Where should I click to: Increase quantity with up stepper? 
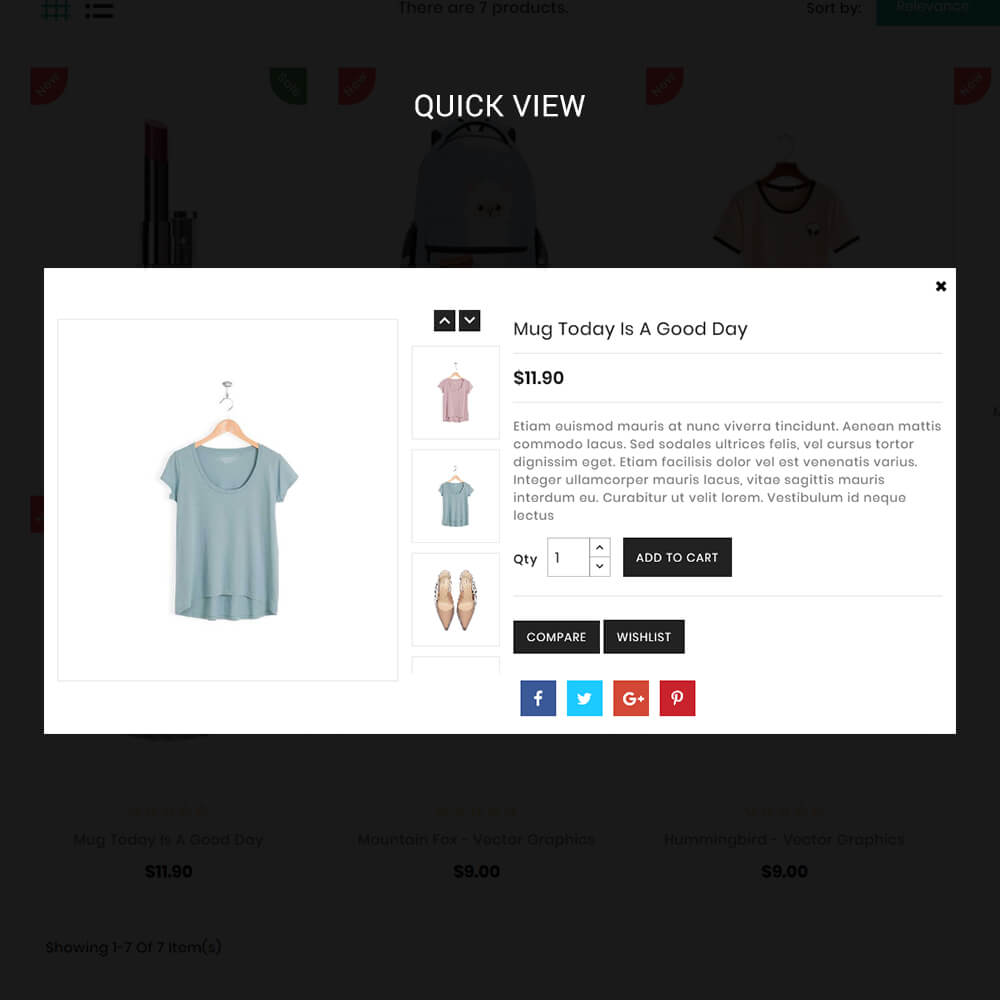coord(599,548)
